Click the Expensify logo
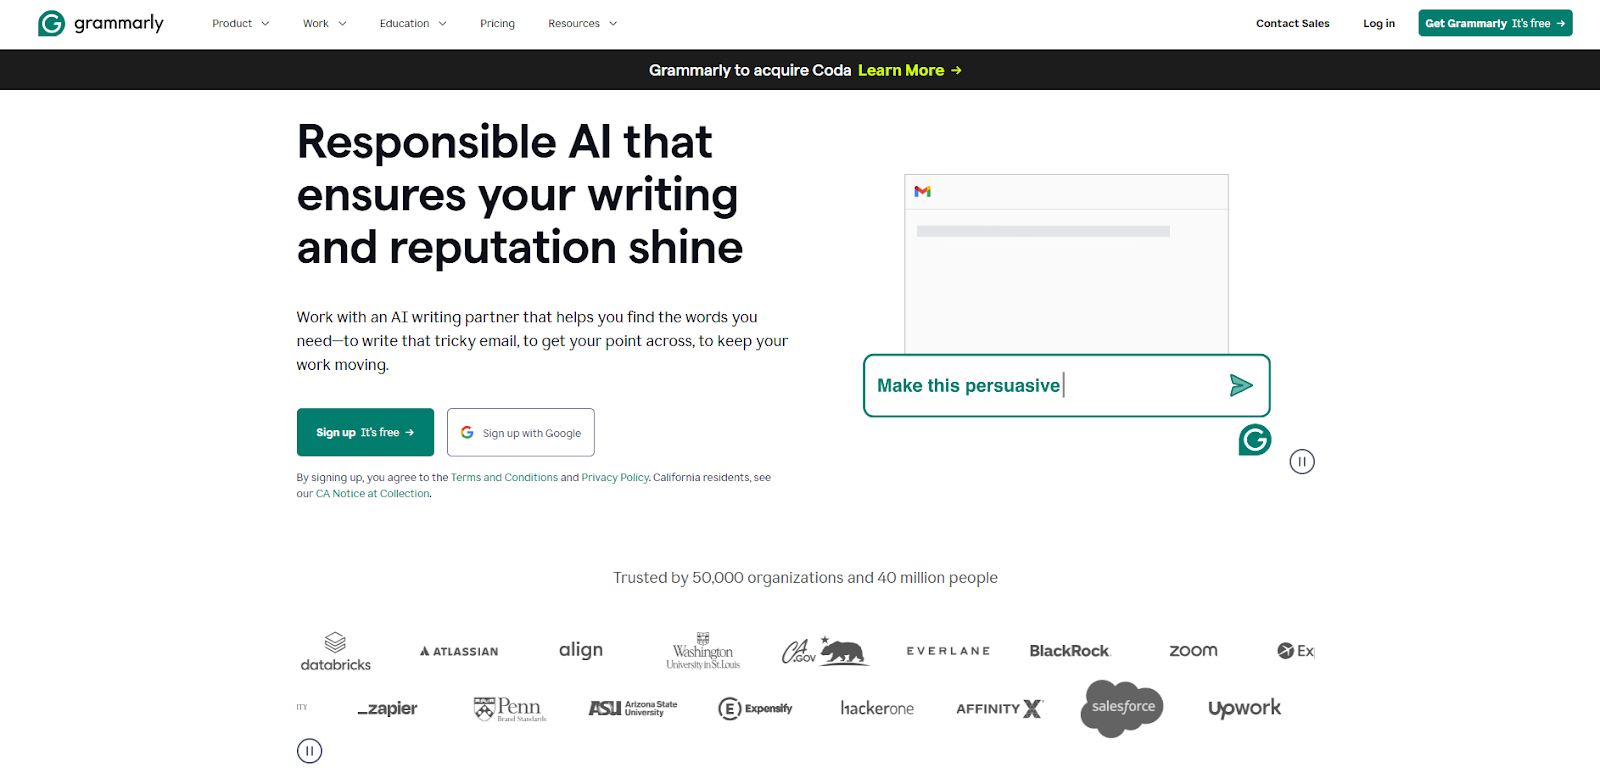This screenshot has height=773, width=1600. click(x=755, y=708)
